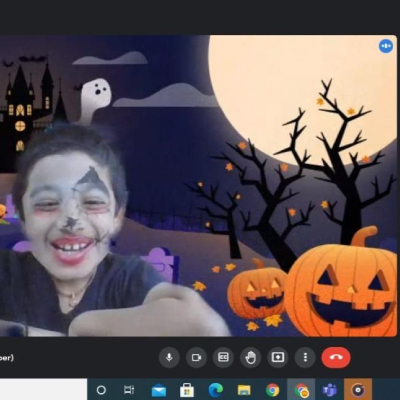Open the orange music app on taskbar
The height and width of the screenshot is (400, 400).
(x=358, y=390)
